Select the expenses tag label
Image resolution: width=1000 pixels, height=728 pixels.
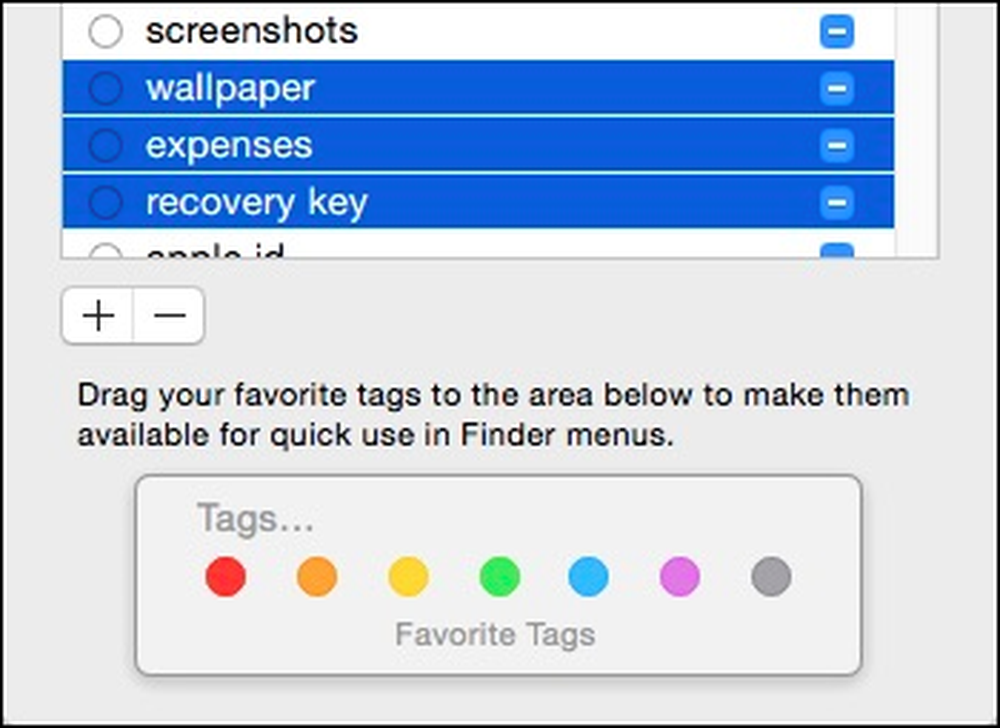[x=229, y=146]
